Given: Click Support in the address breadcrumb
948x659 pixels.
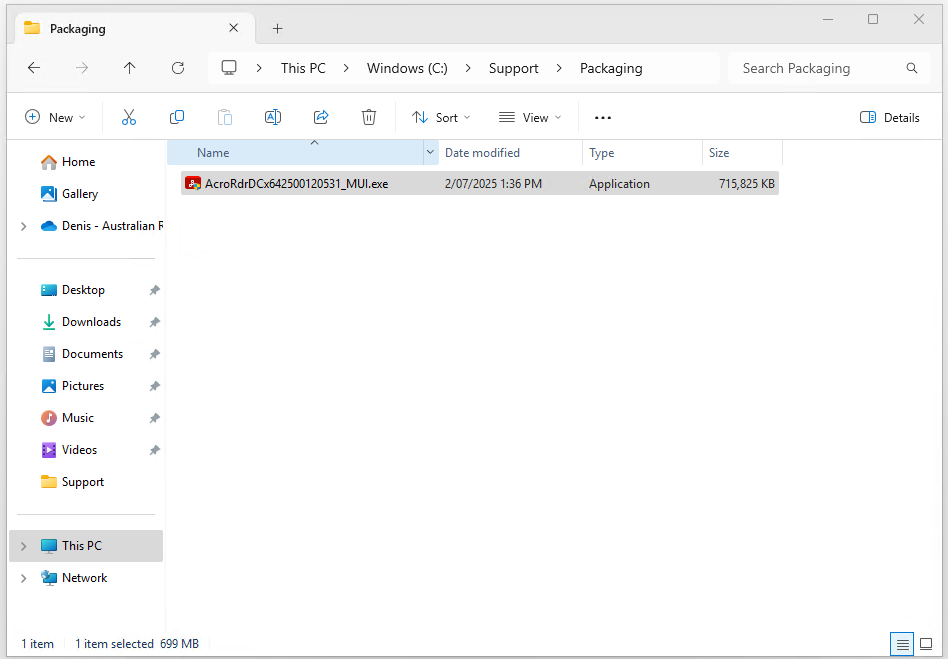Looking at the screenshot, I should click(513, 68).
